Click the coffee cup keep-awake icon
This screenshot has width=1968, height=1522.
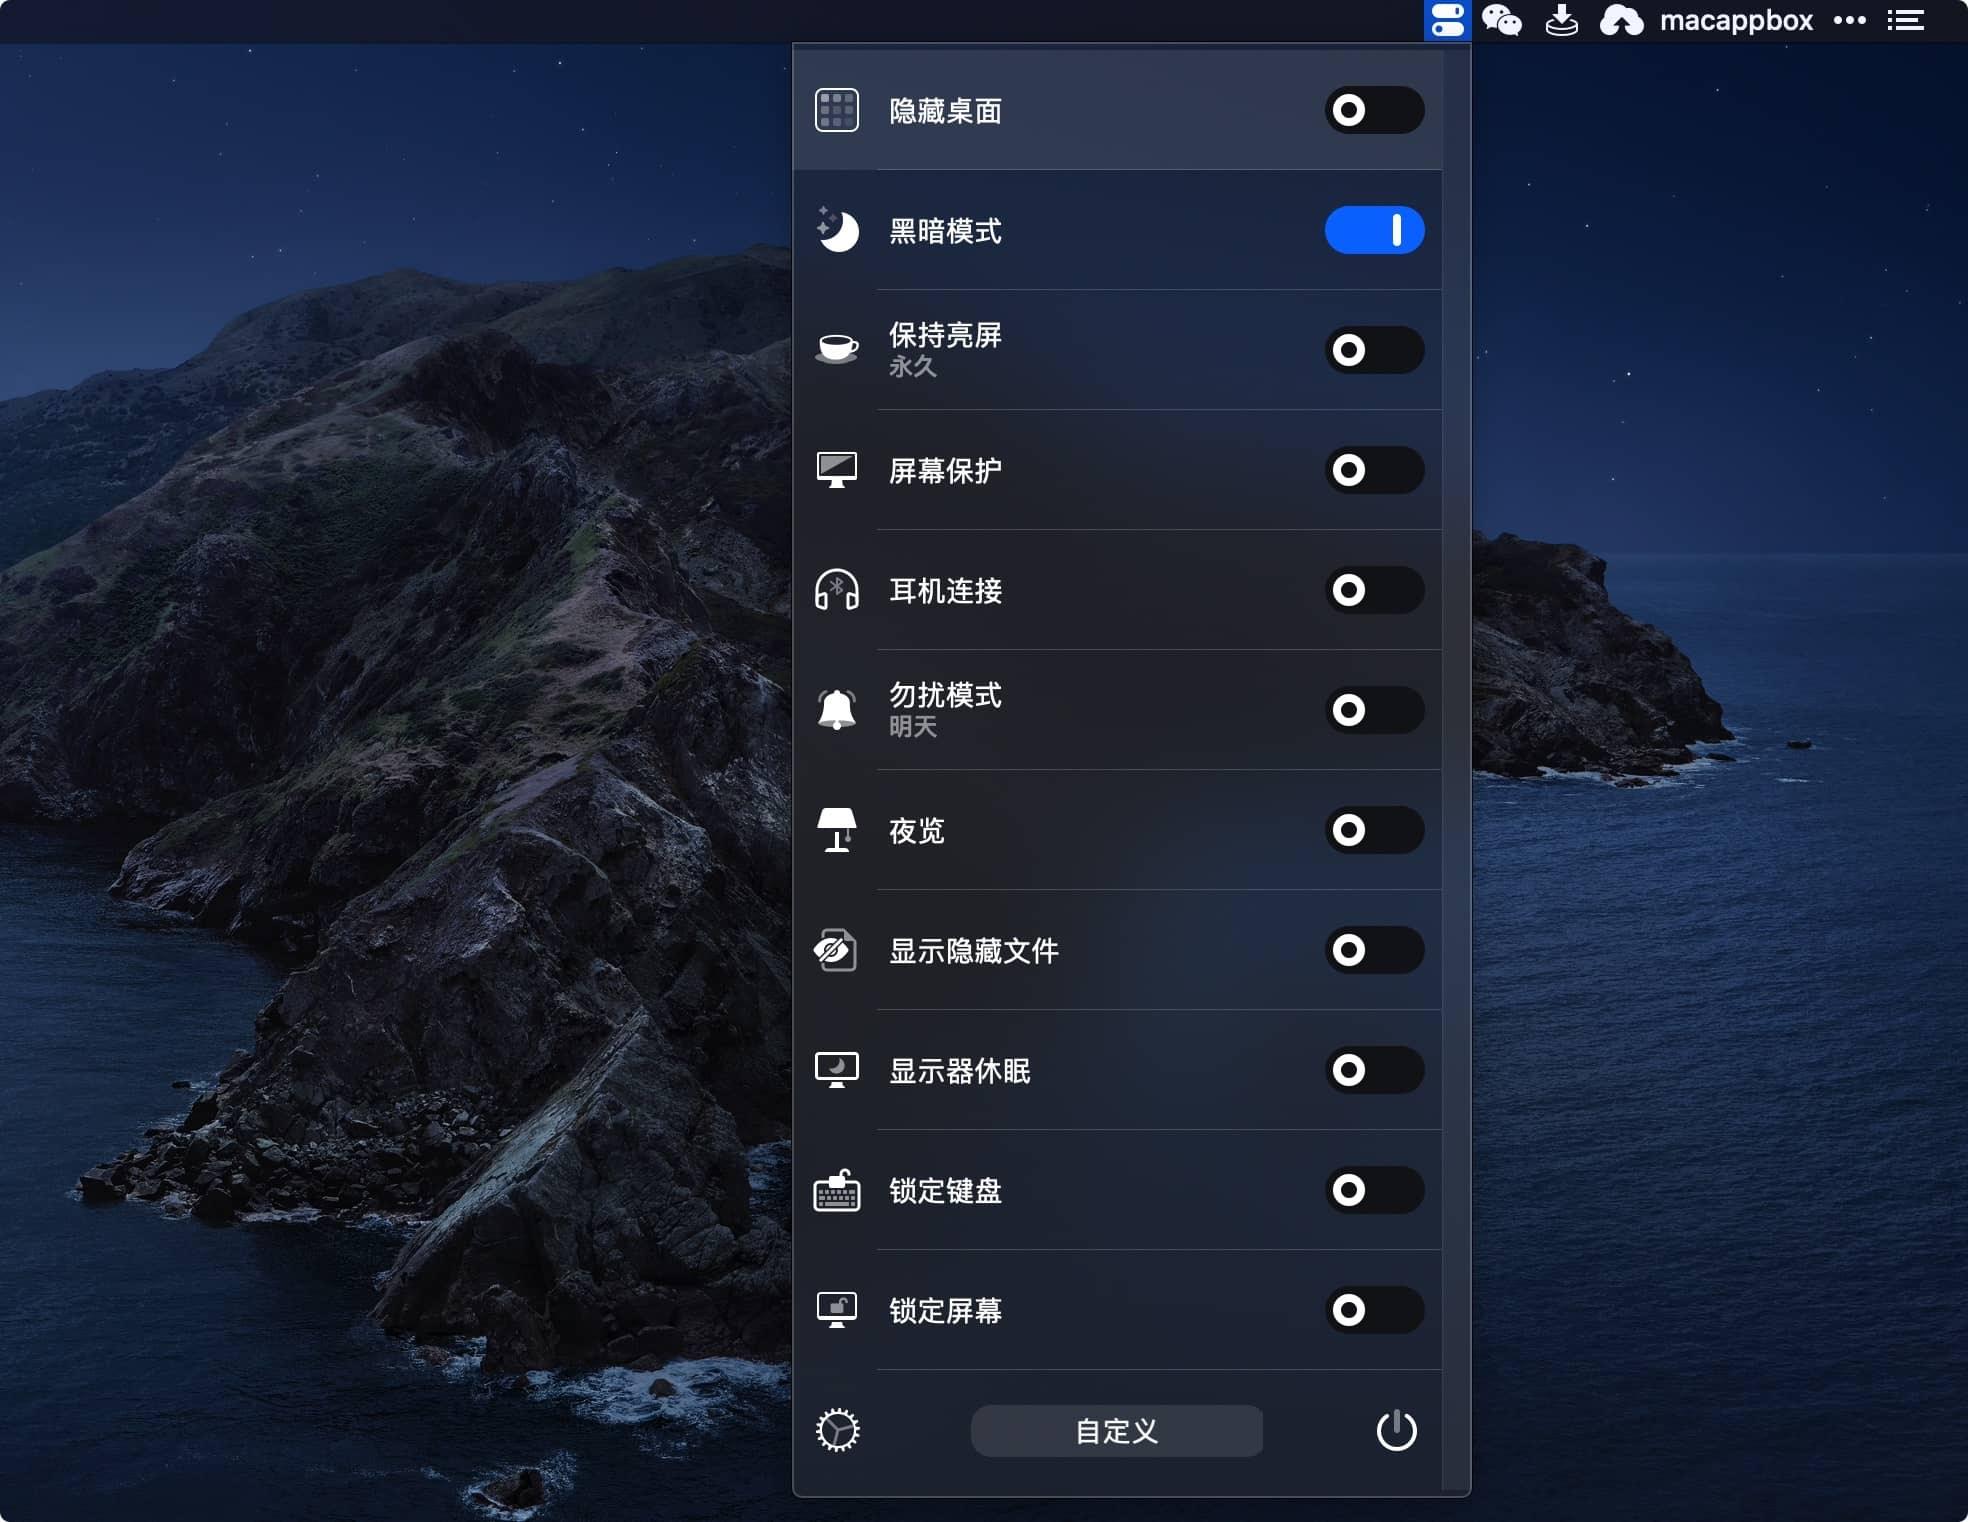click(x=836, y=349)
